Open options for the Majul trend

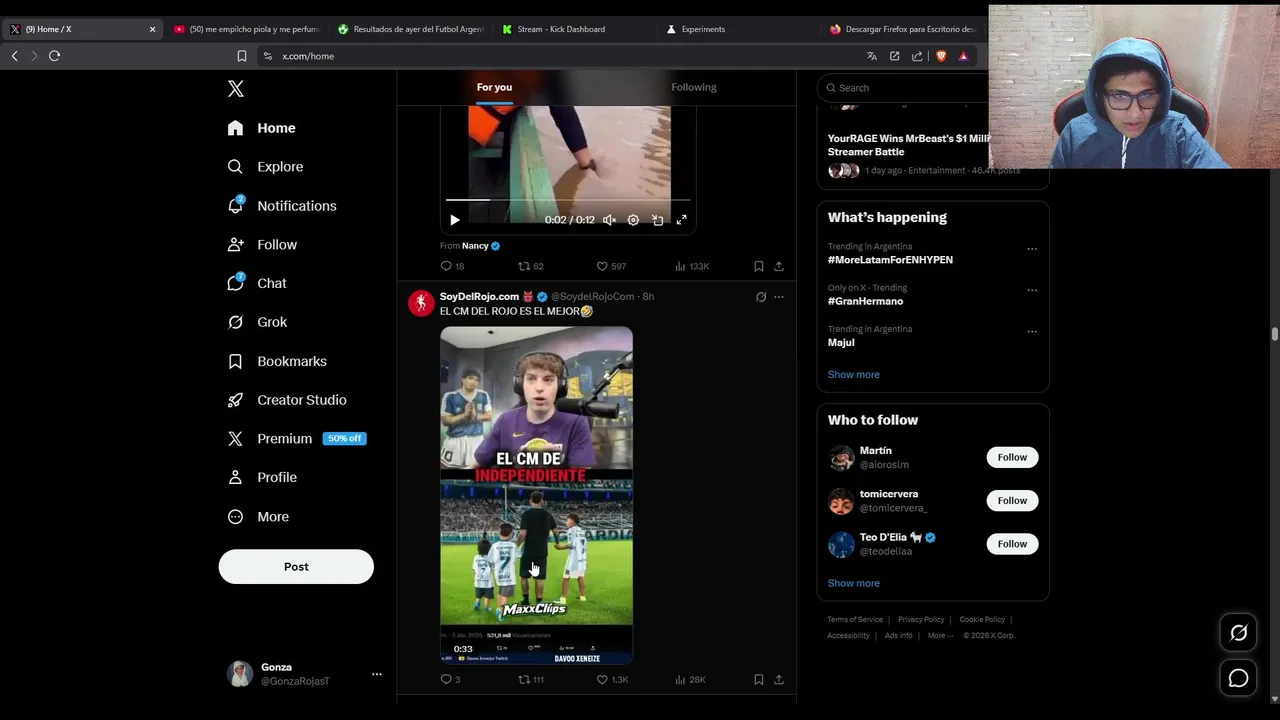(x=1032, y=332)
